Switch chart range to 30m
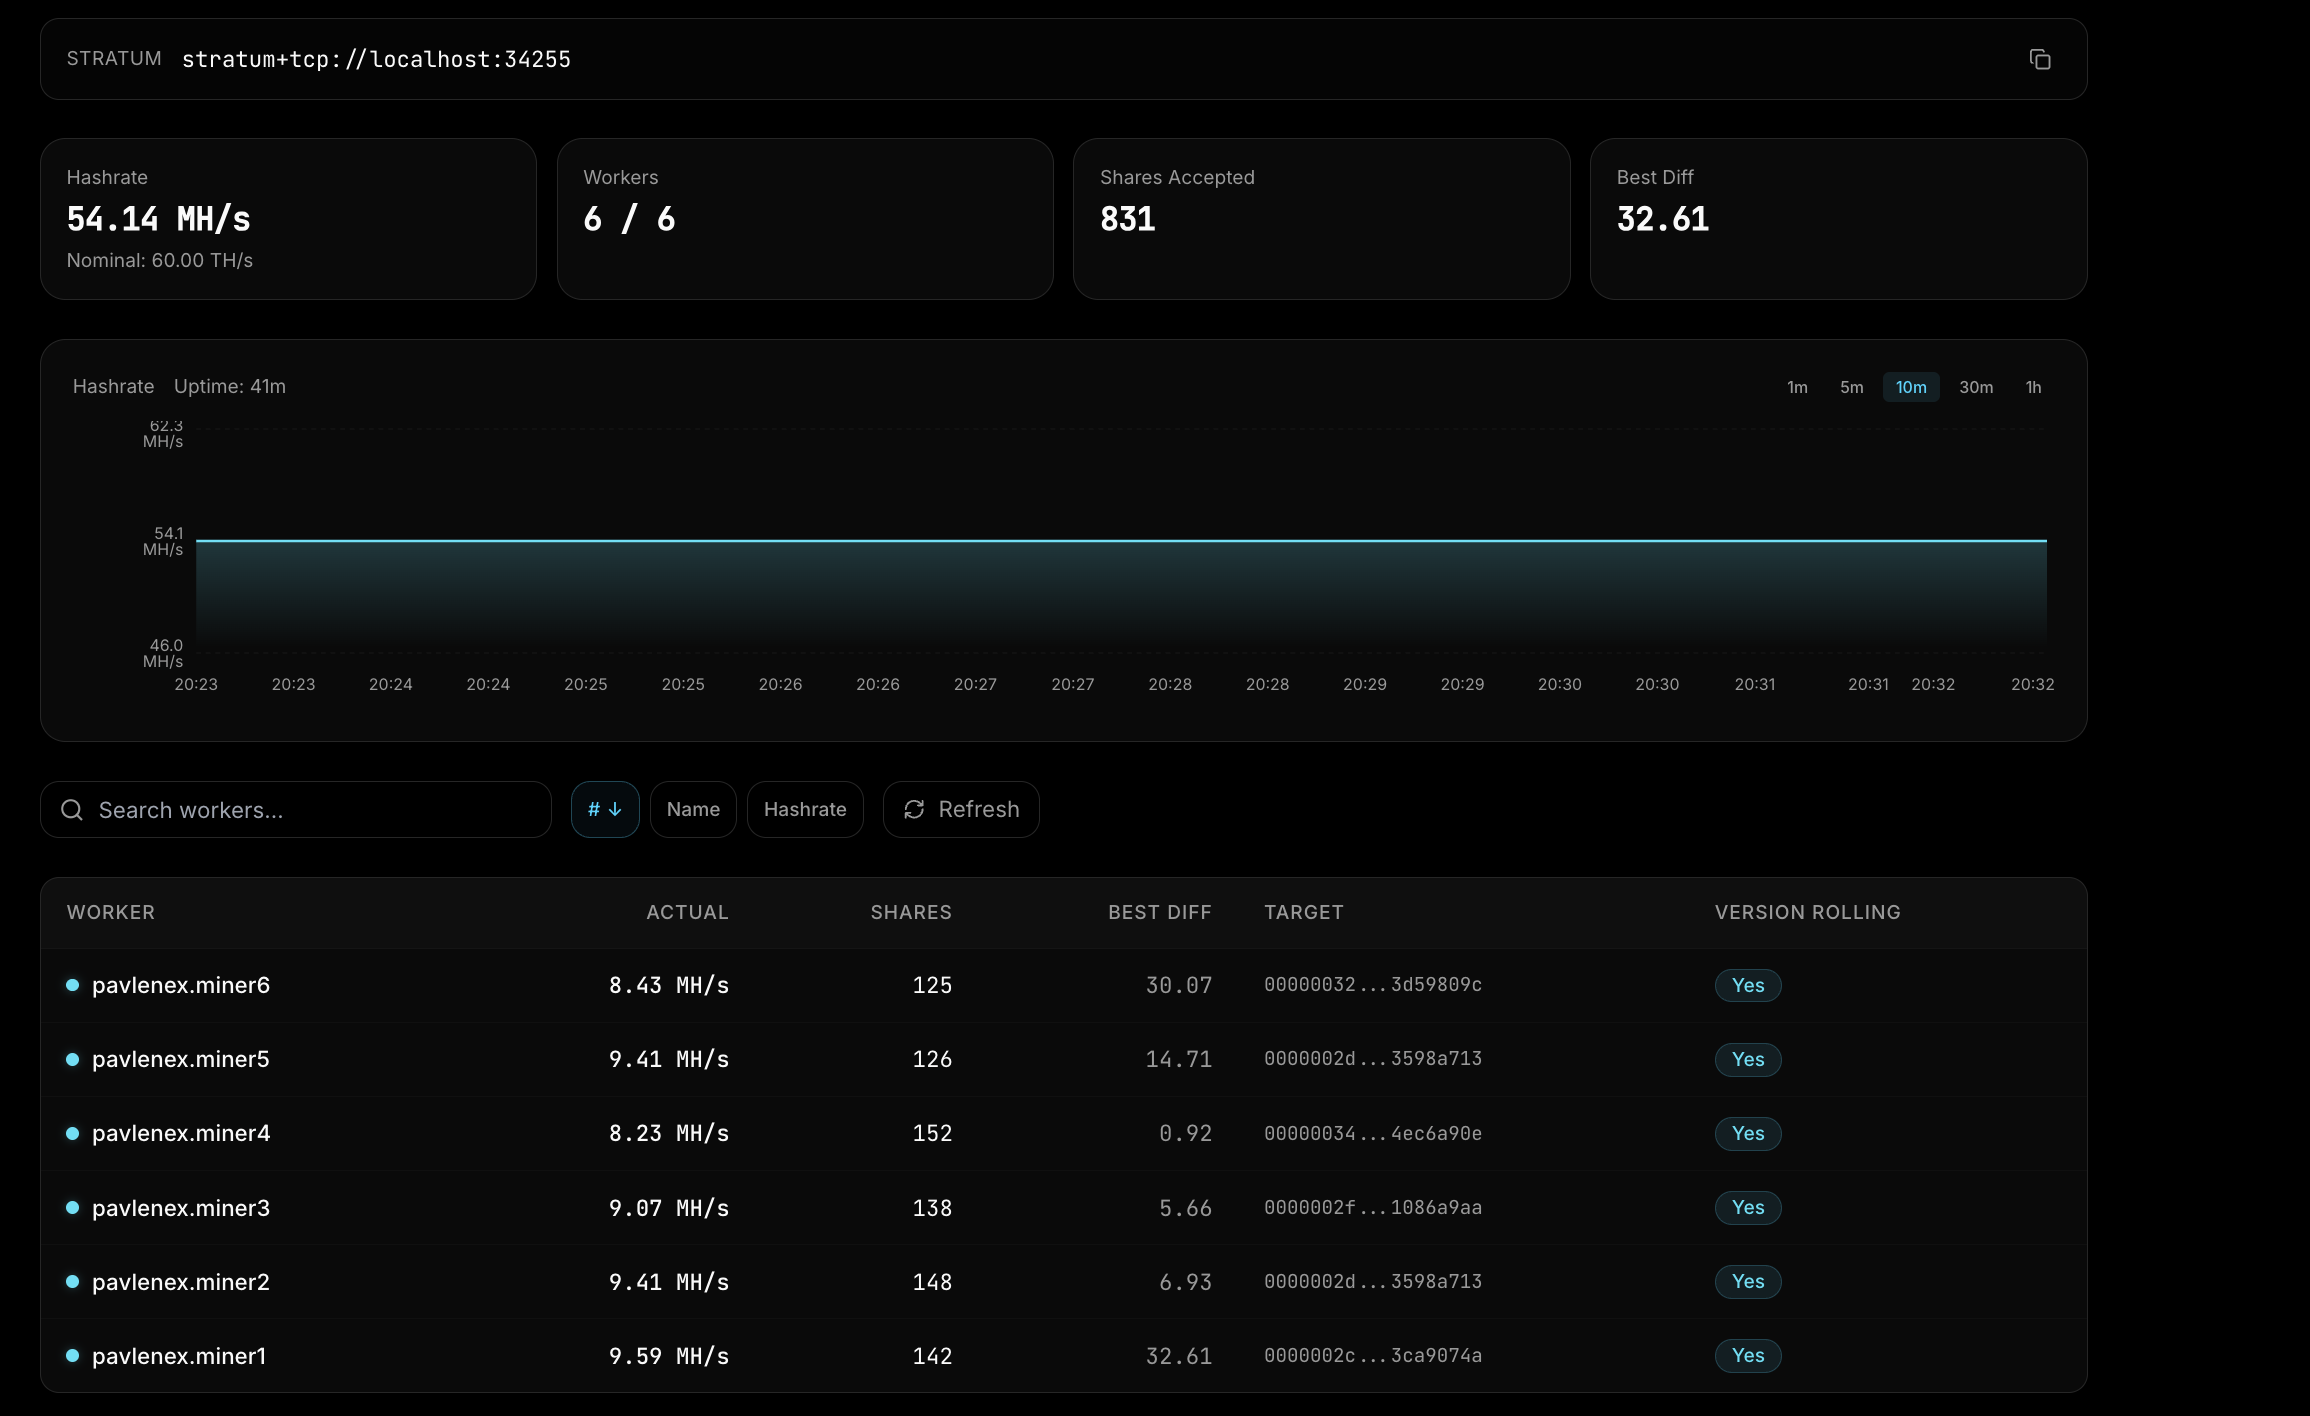2310x1416 pixels. pos(1975,387)
